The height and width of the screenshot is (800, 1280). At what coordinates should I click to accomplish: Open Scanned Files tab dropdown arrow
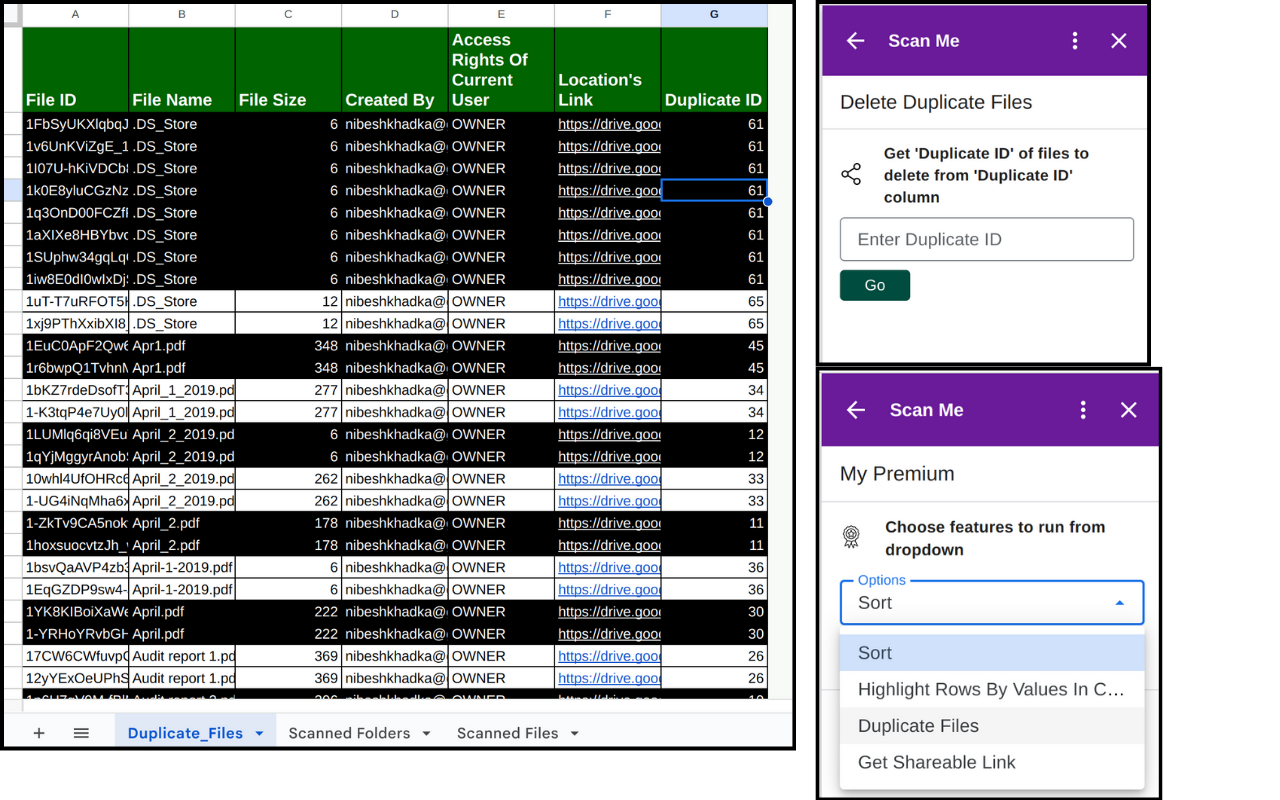[574, 733]
